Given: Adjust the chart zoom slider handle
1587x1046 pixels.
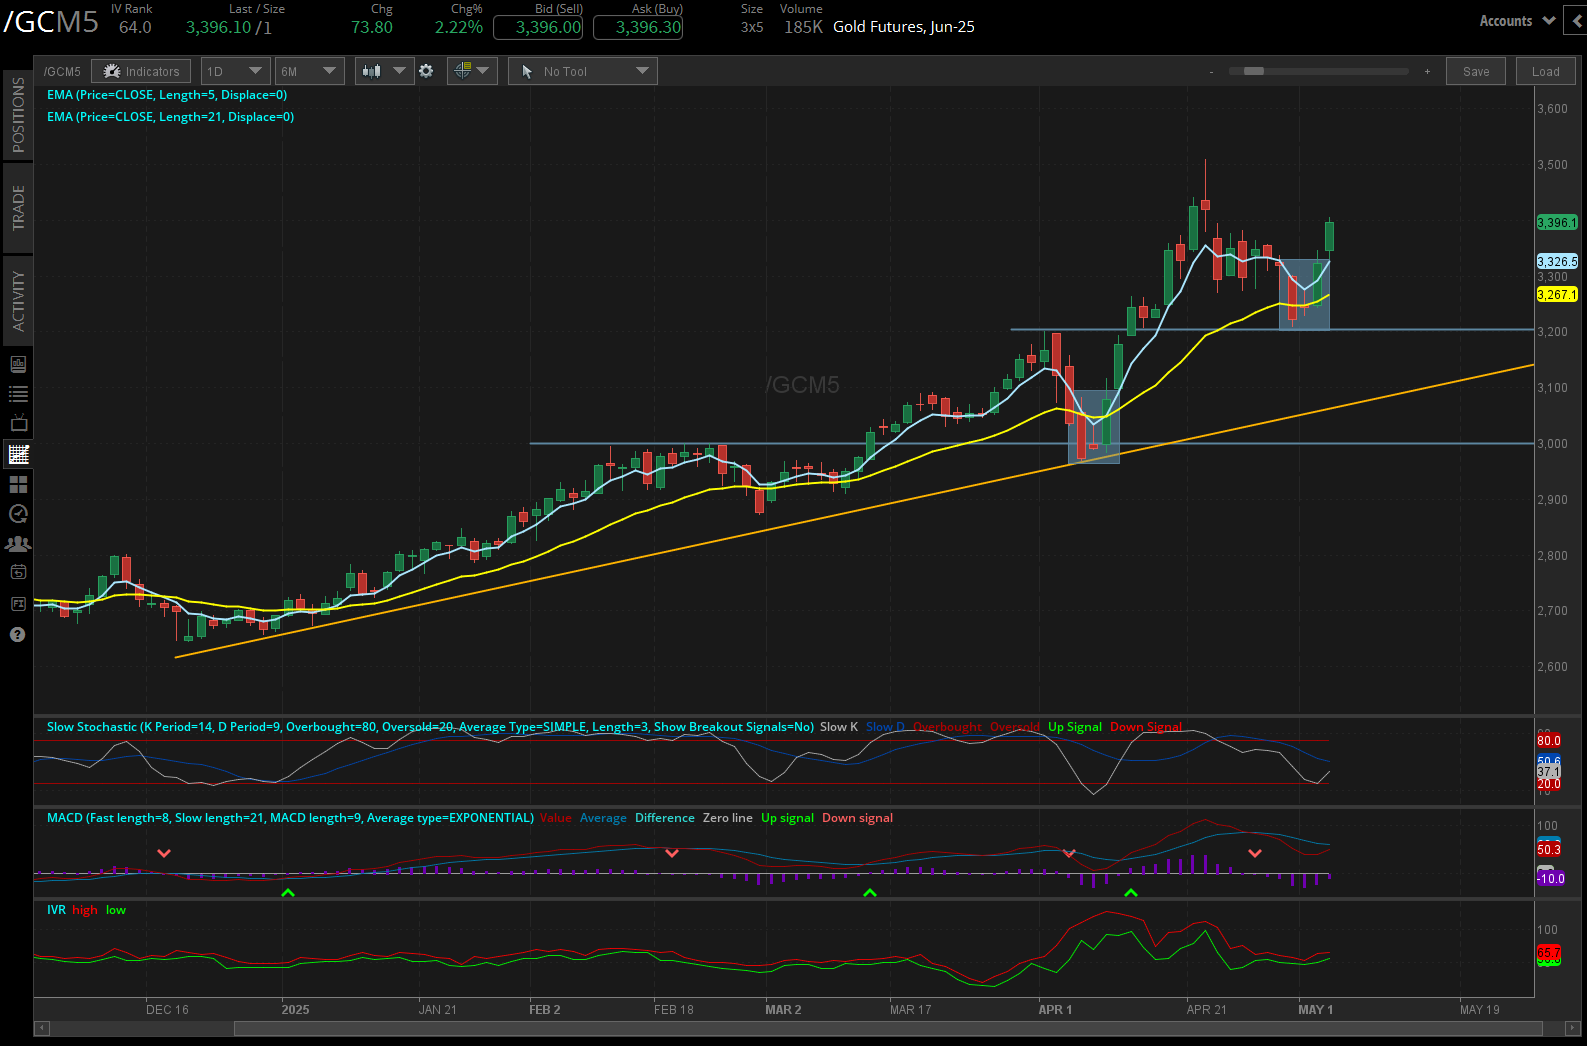Looking at the screenshot, I should pos(1254,71).
